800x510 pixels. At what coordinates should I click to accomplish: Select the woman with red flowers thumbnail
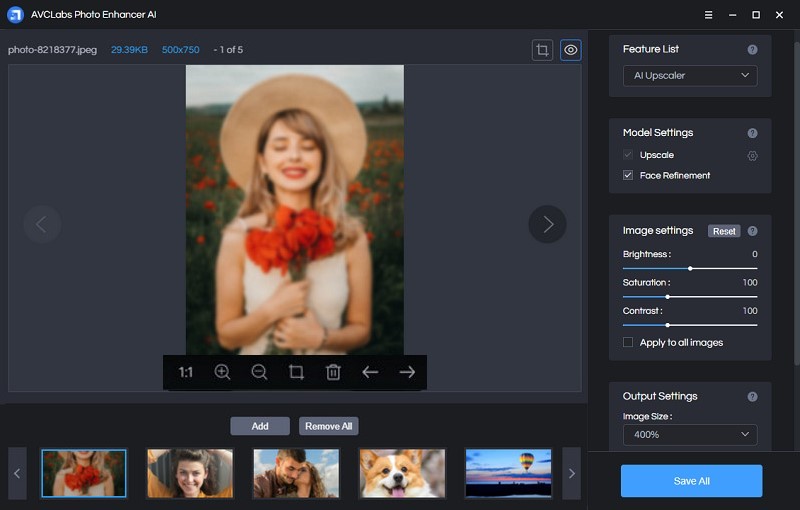click(84, 473)
